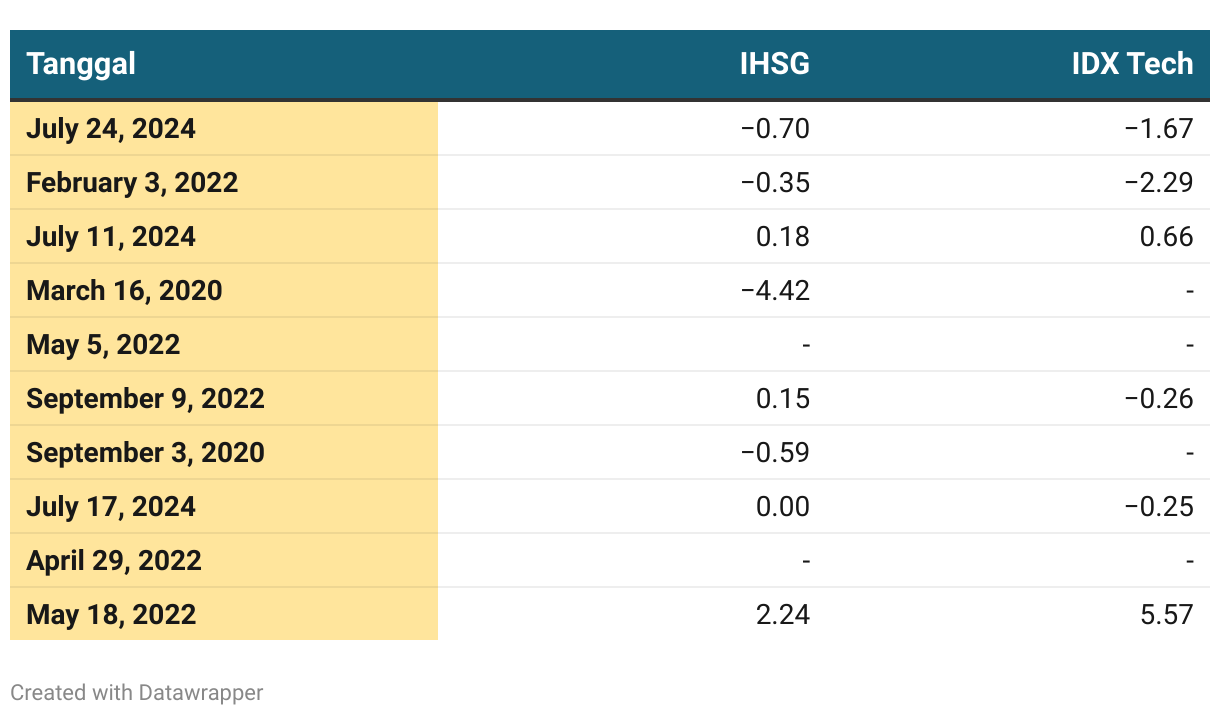The image size is (1220, 716).
Task: Click the IDX Tech column header
Action: (x=1132, y=64)
